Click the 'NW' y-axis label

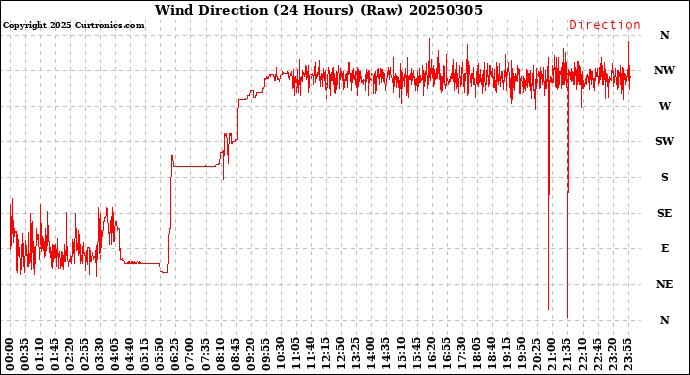pos(664,70)
